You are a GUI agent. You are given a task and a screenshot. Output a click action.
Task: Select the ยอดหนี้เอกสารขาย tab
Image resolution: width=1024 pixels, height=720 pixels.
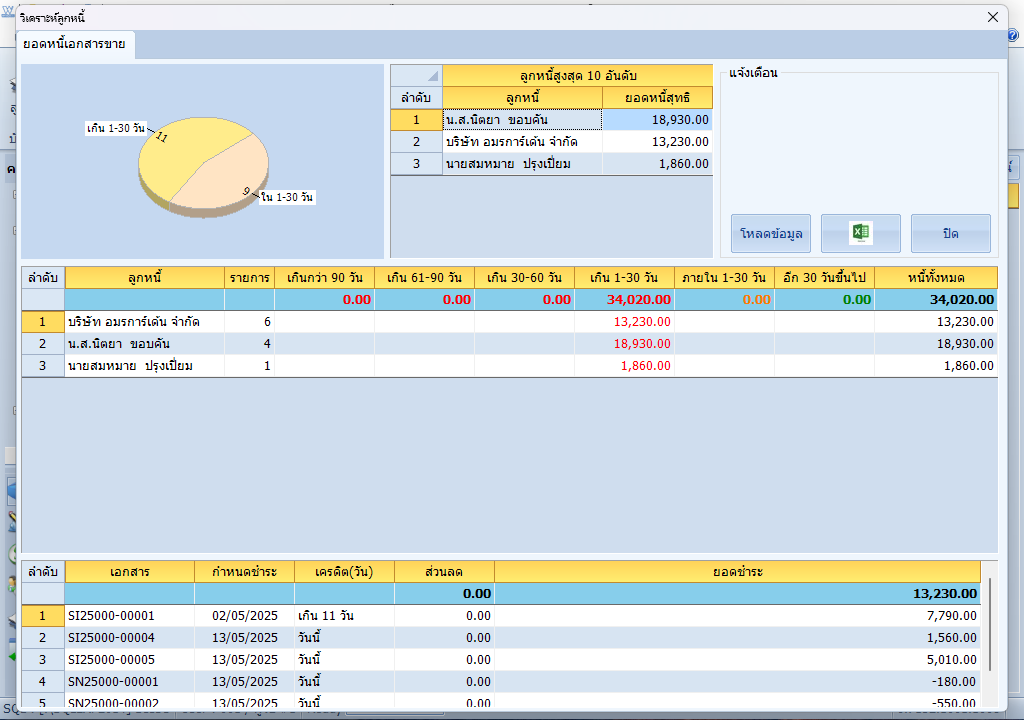tap(76, 44)
